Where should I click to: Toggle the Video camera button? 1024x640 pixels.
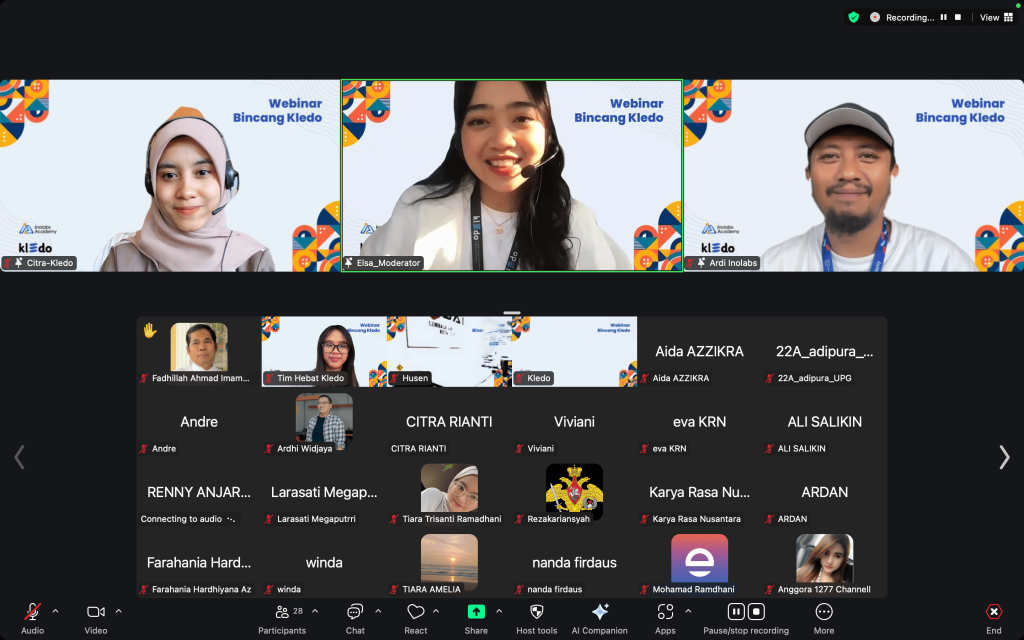coord(95,612)
